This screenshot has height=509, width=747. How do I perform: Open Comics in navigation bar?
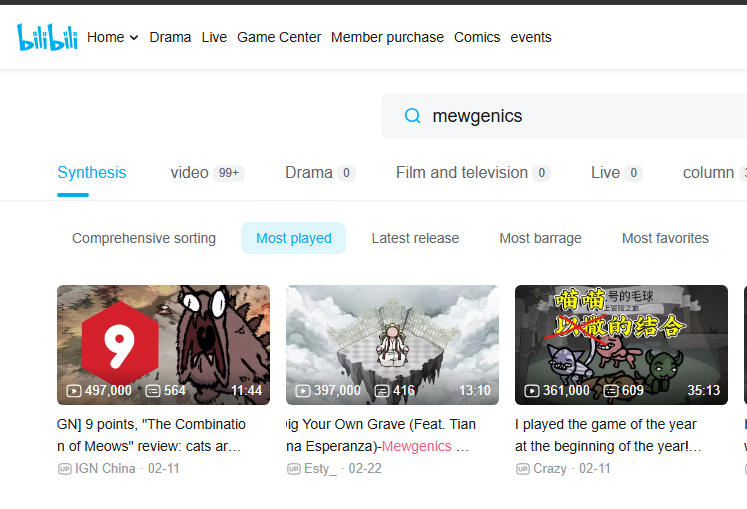[x=477, y=37]
